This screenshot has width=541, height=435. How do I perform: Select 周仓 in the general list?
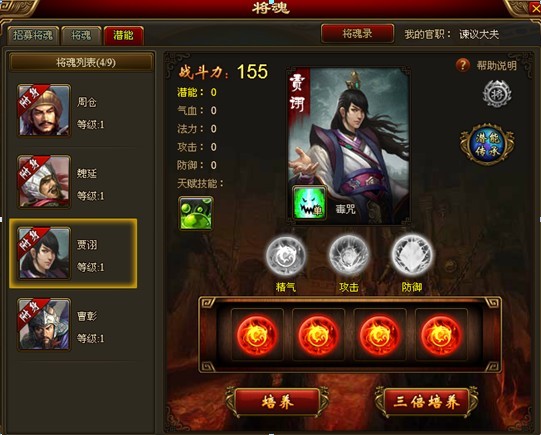(x=73, y=111)
